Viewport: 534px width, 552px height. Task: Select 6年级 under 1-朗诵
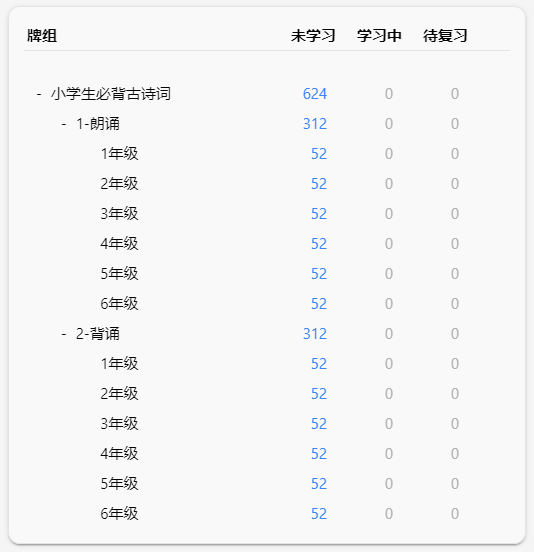[119, 304]
